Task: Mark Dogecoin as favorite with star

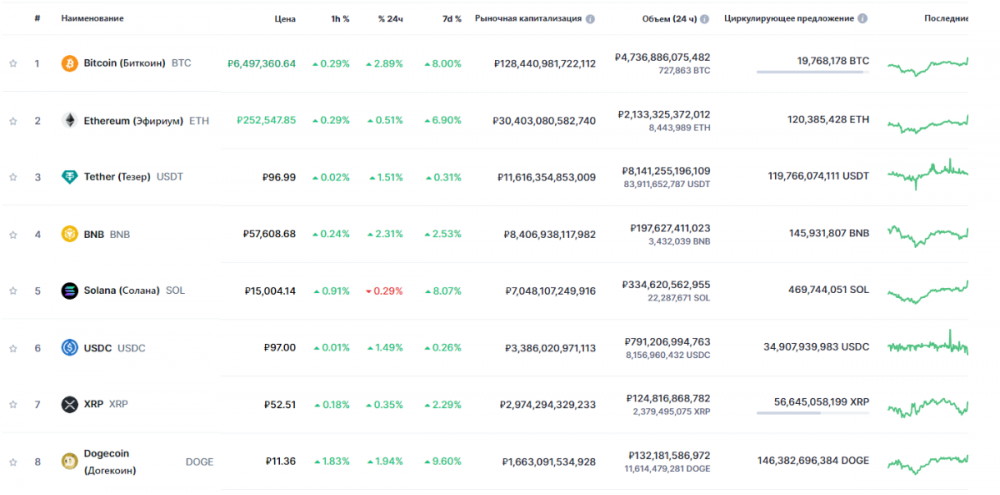Action: tap(13, 461)
